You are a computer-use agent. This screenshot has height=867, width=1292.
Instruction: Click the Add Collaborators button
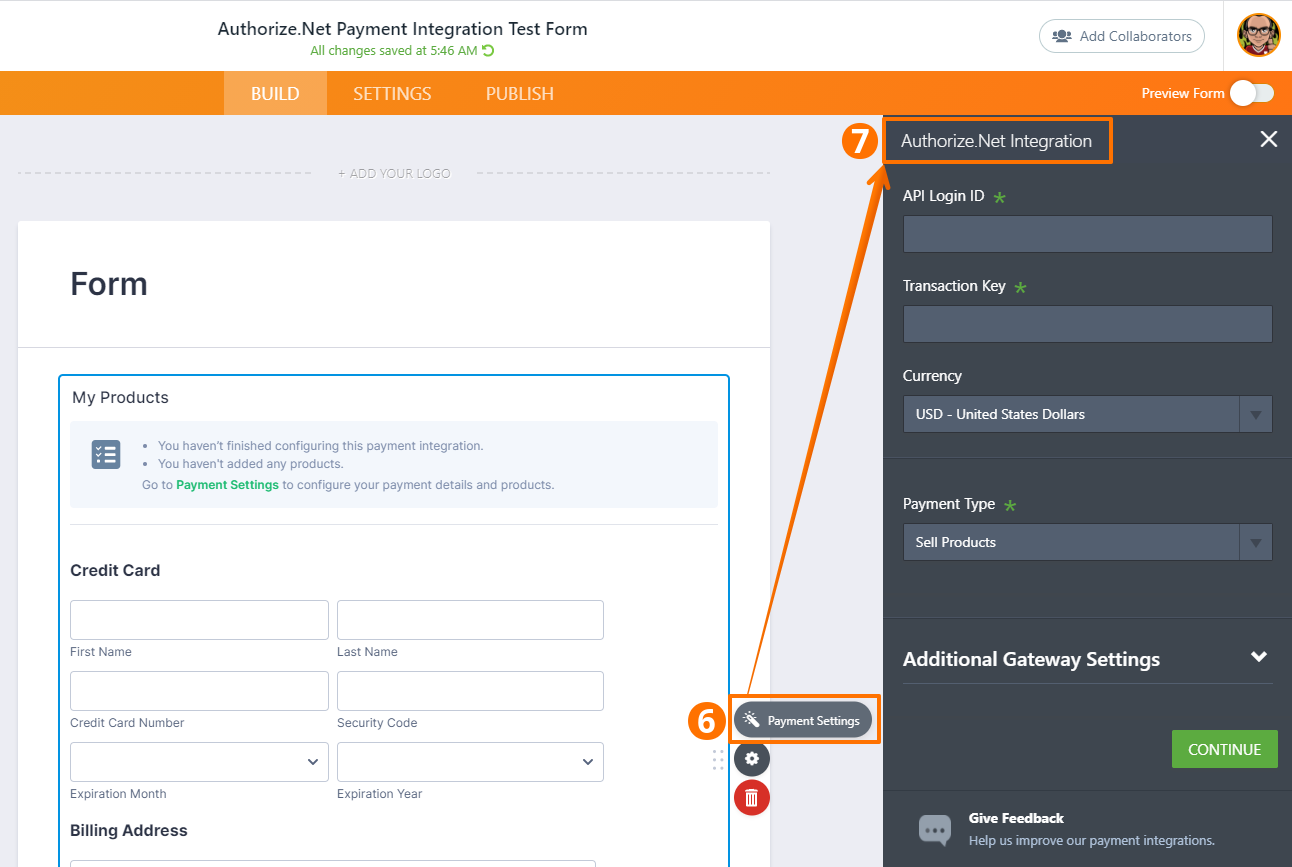(1122, 36)
